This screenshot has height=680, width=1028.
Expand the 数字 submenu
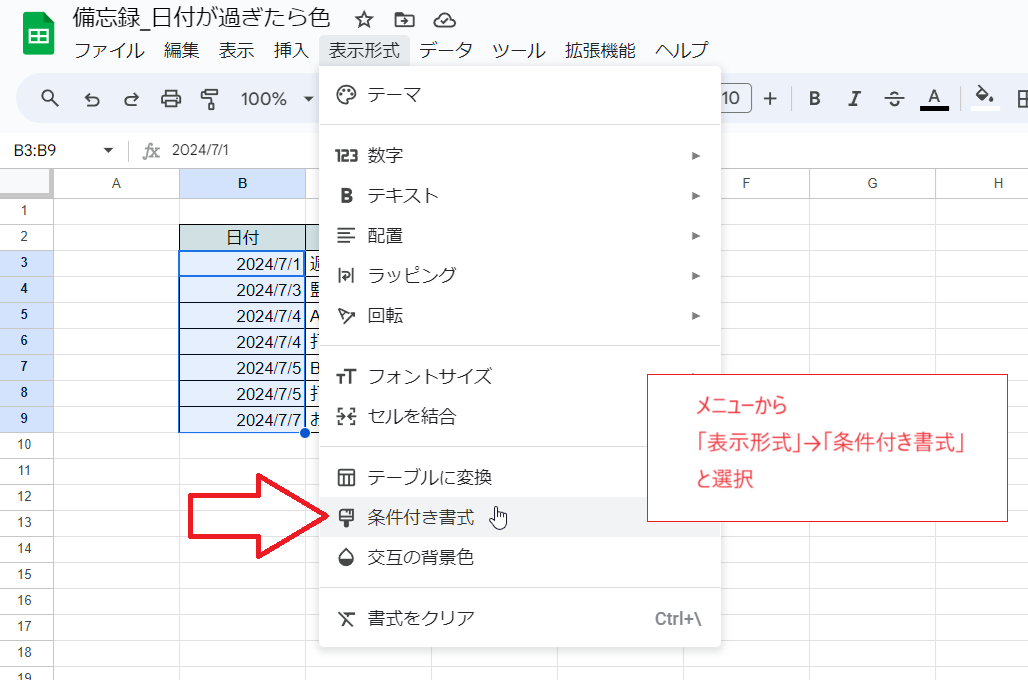(519, 155)
